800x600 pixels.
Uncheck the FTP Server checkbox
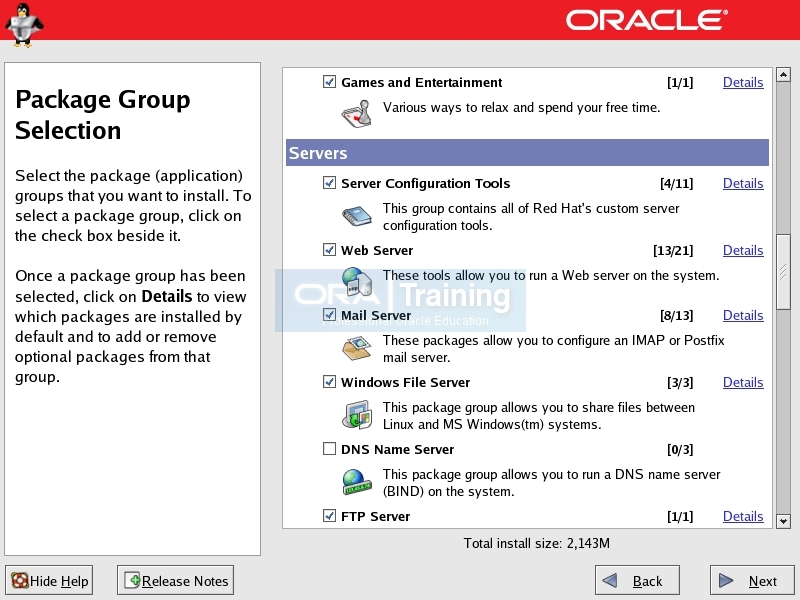tap(329, 516)
